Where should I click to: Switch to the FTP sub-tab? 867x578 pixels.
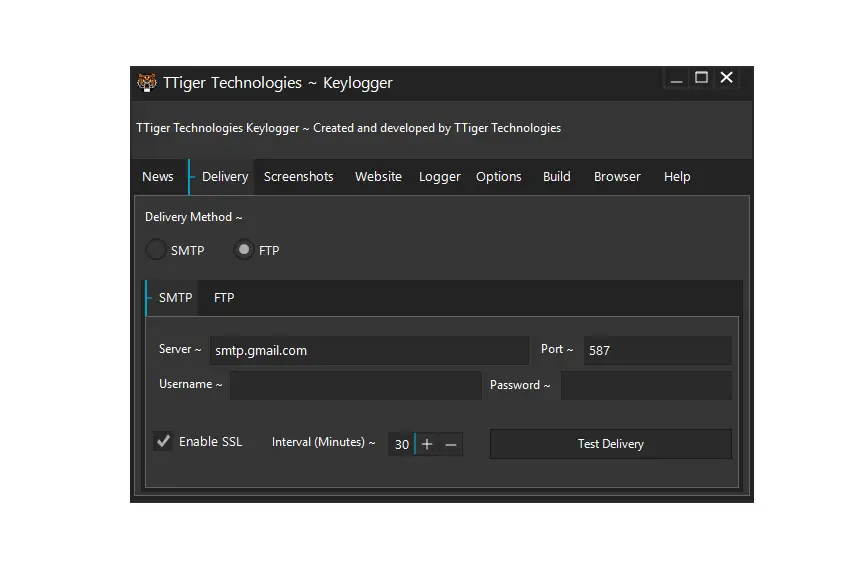click(x=223, y=297)
